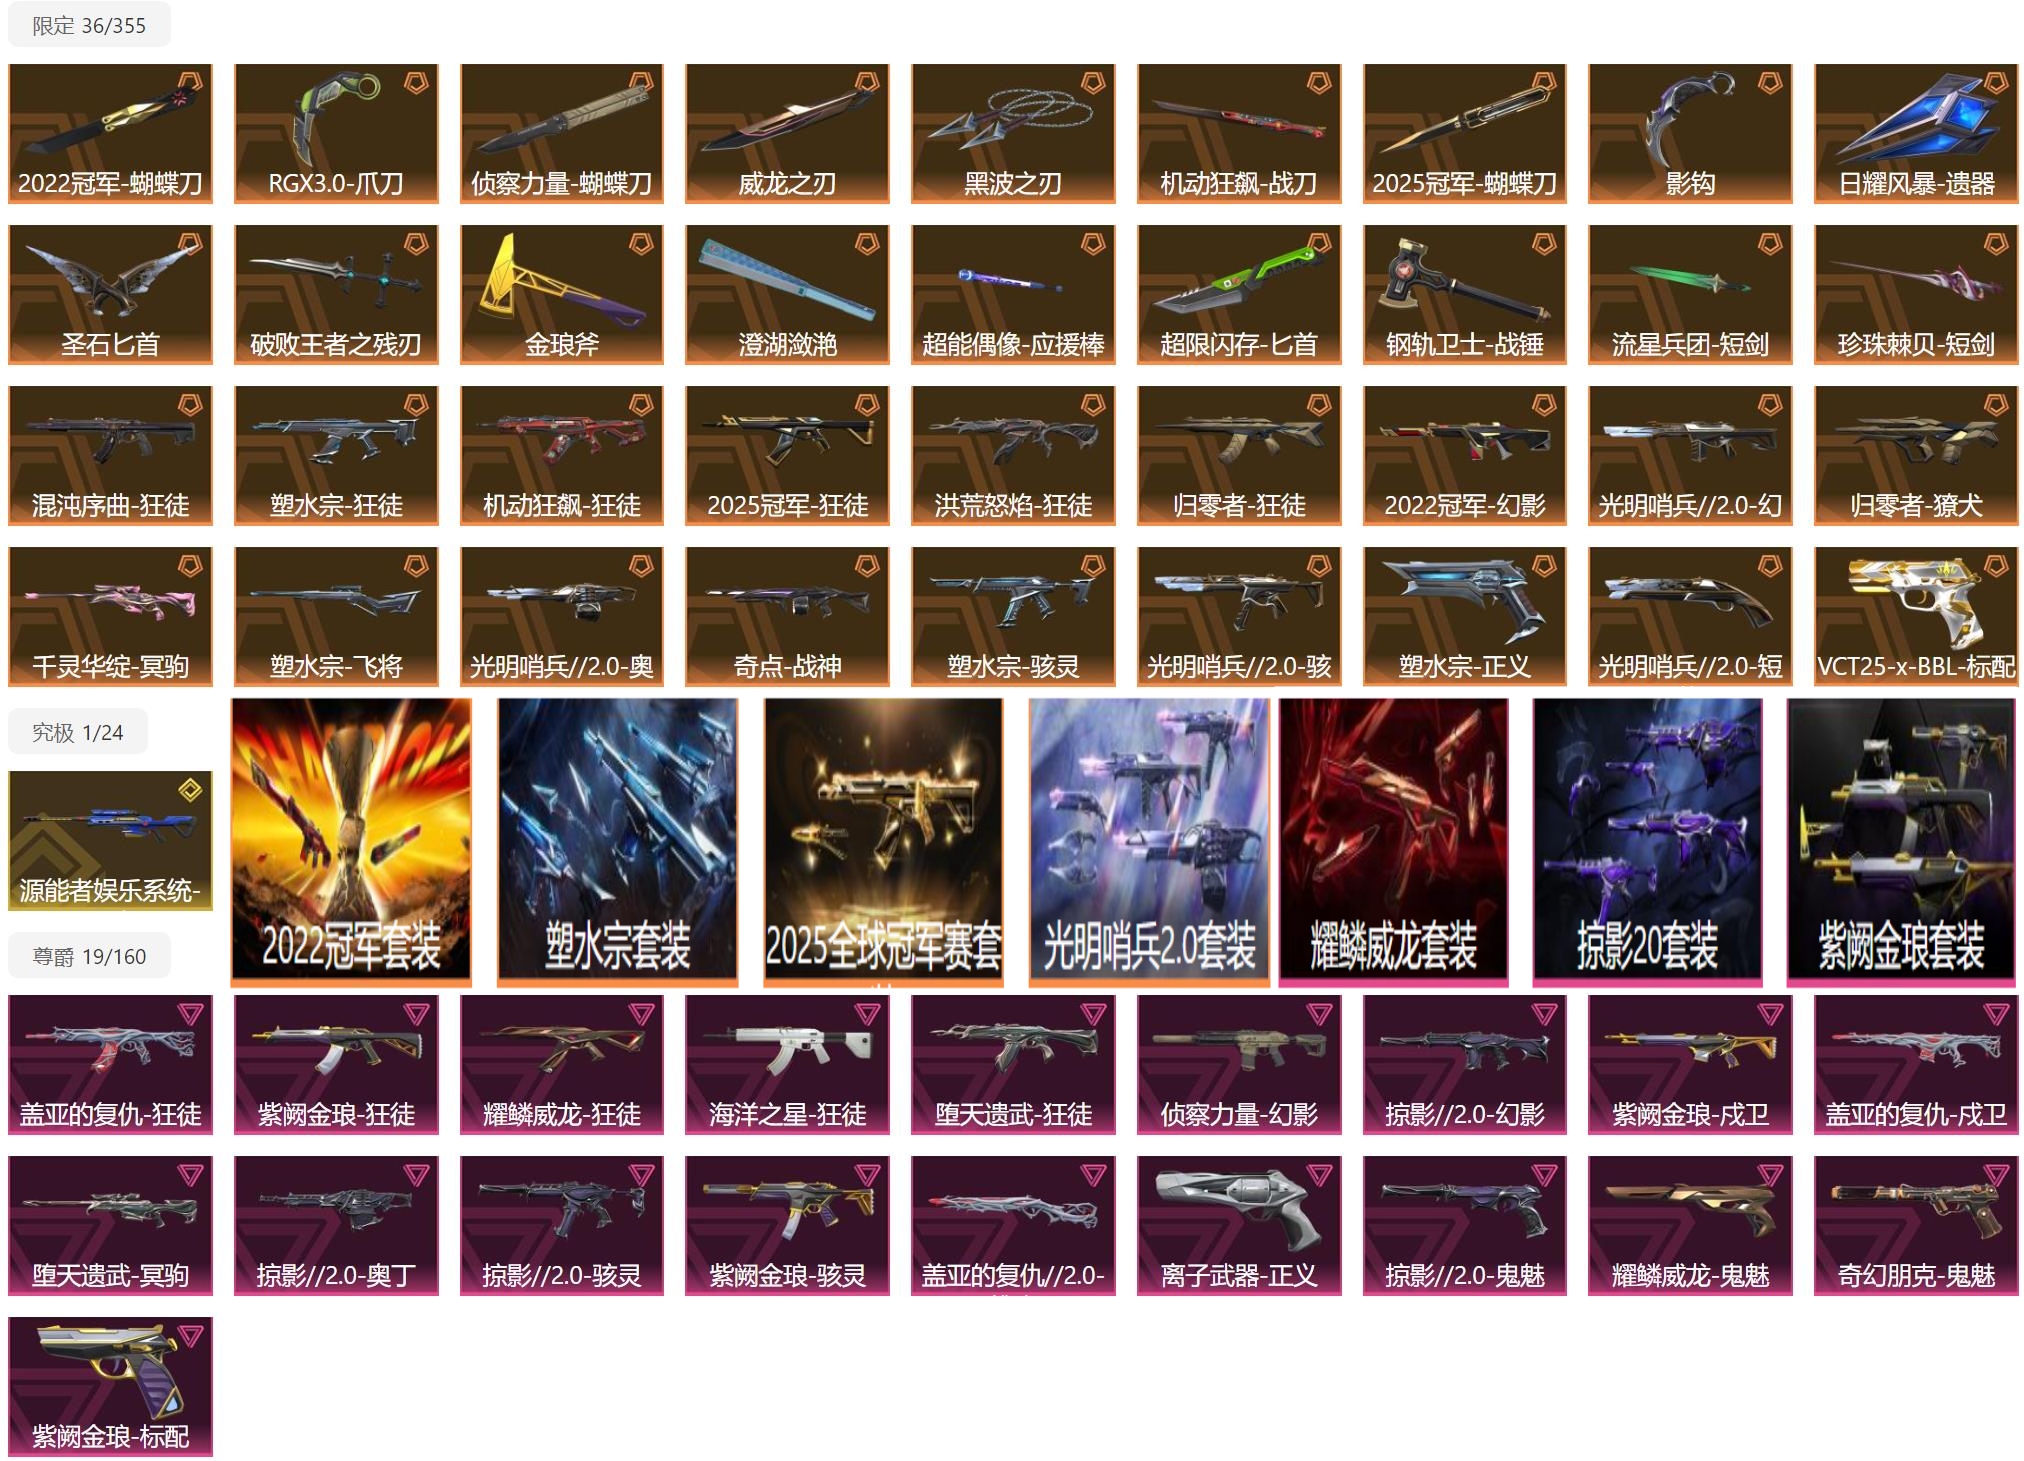Select the 耀鳞威龙套装 red bundle banner

(1394, 842)
